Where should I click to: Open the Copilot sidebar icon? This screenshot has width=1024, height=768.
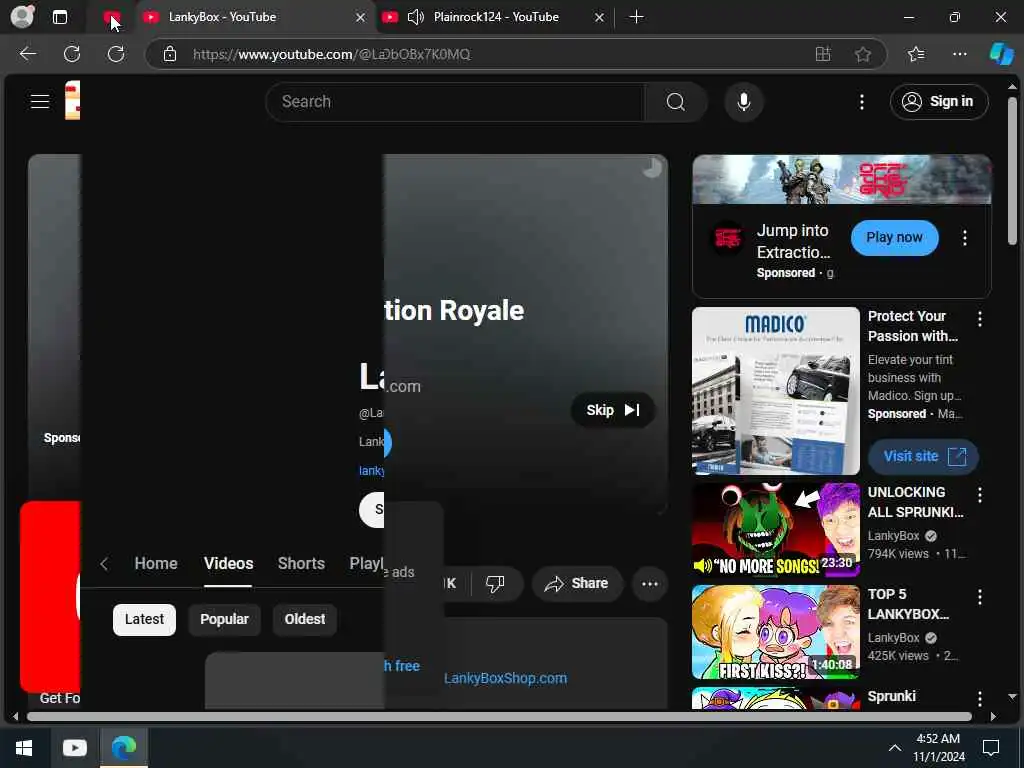(x=1001, y=54)
